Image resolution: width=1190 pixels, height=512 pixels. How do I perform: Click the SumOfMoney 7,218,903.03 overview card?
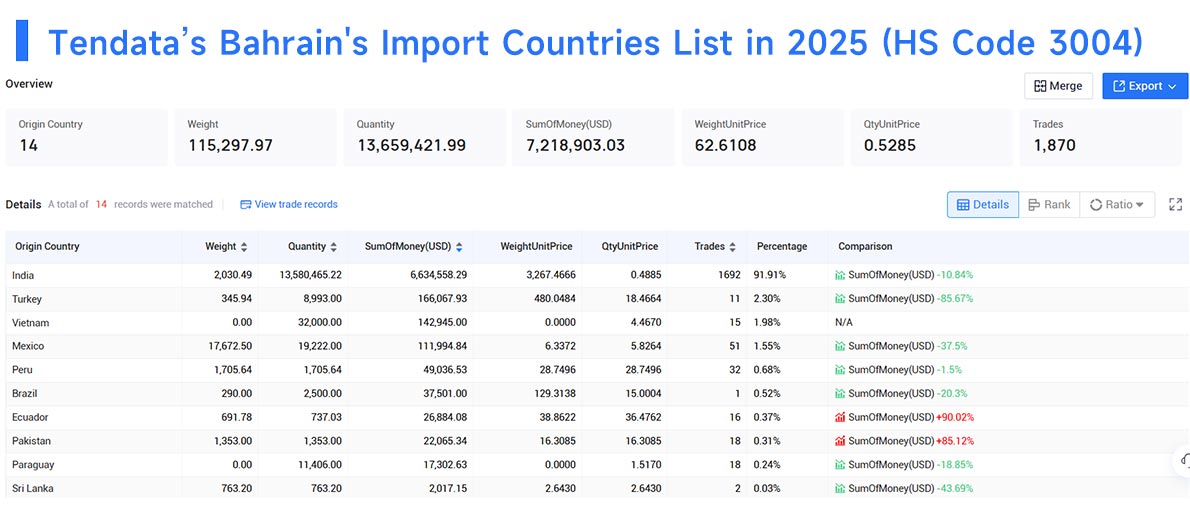[593, 137]
